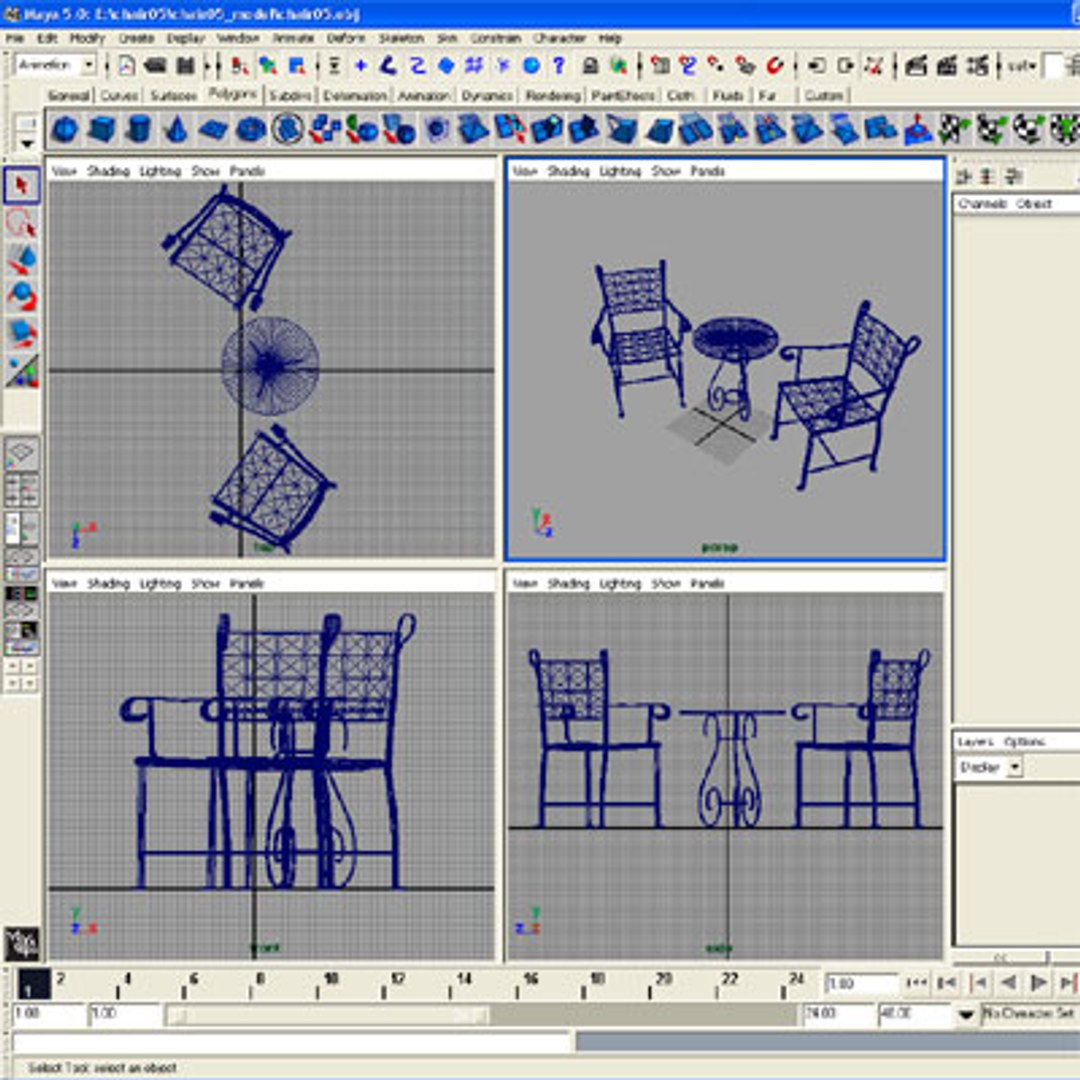Go to start of playback range
The width and height of the screenshot is (1080, 1080).
(x=917, y=983)
